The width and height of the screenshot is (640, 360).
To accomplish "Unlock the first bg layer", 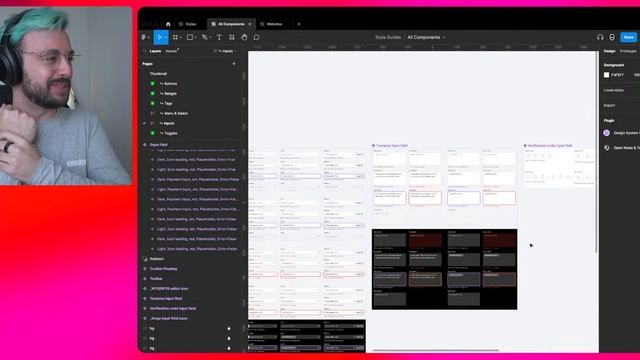I will coord(229,328).
